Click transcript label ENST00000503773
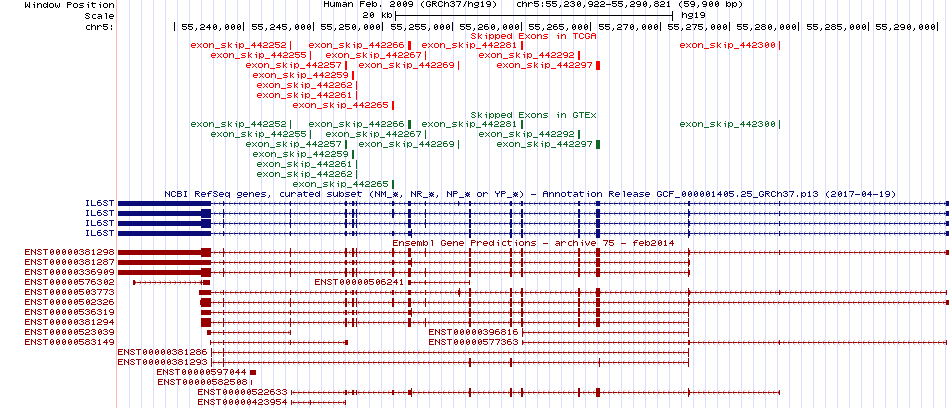The image size is (950, 408). pyautogui.click(x=70, y=292)
